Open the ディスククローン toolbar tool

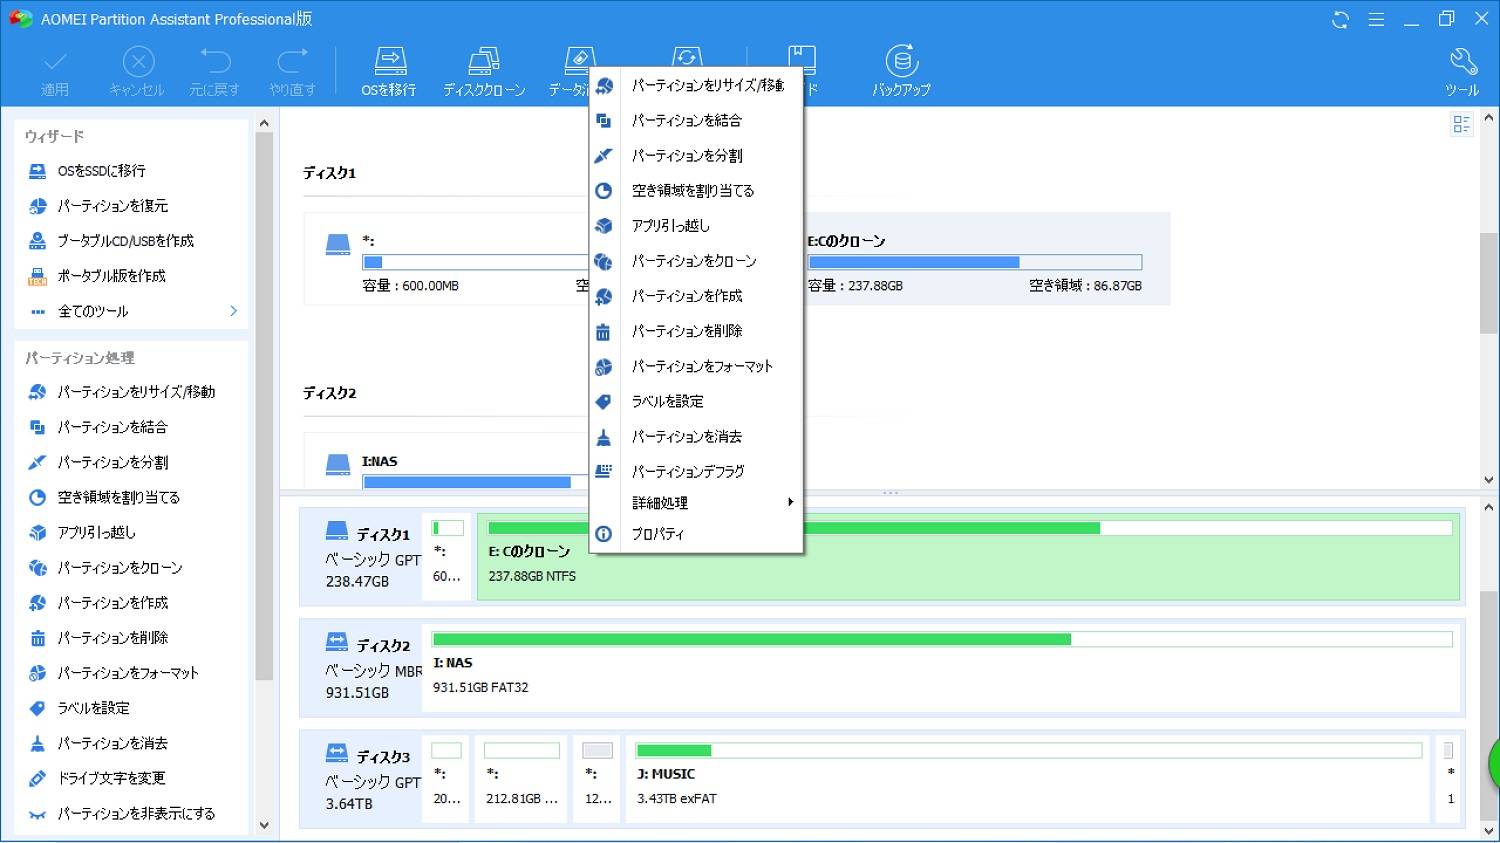pos(484,72)
